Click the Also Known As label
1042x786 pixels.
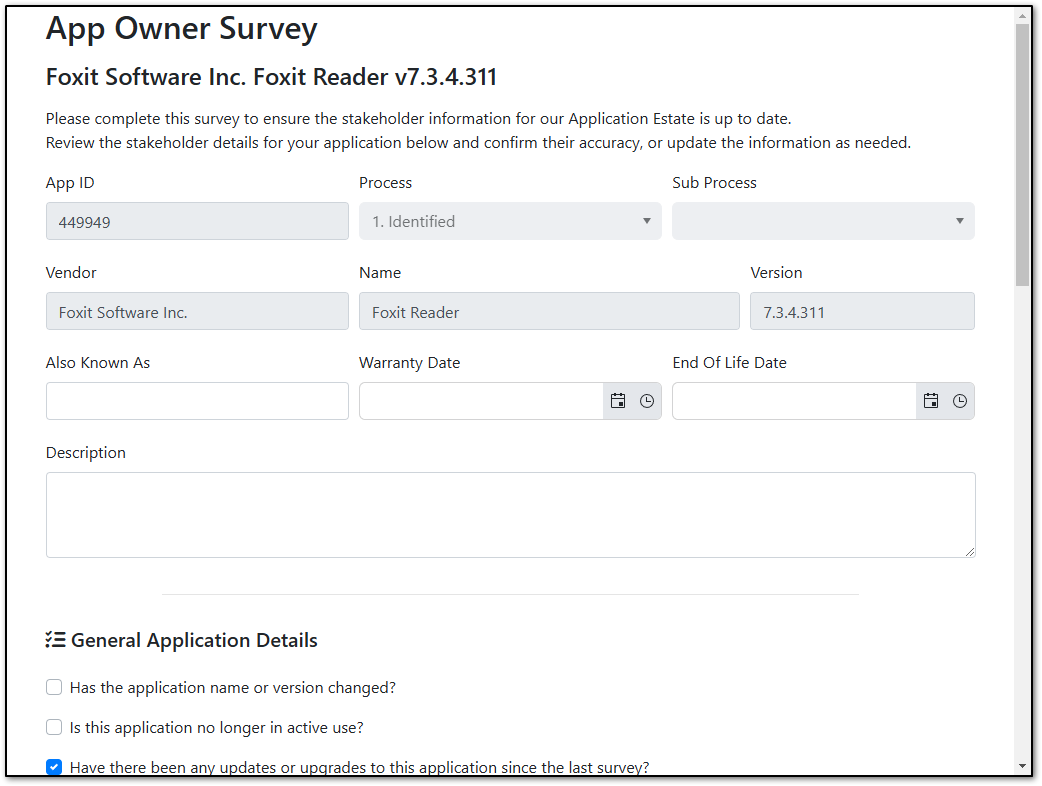click(98, 363)
